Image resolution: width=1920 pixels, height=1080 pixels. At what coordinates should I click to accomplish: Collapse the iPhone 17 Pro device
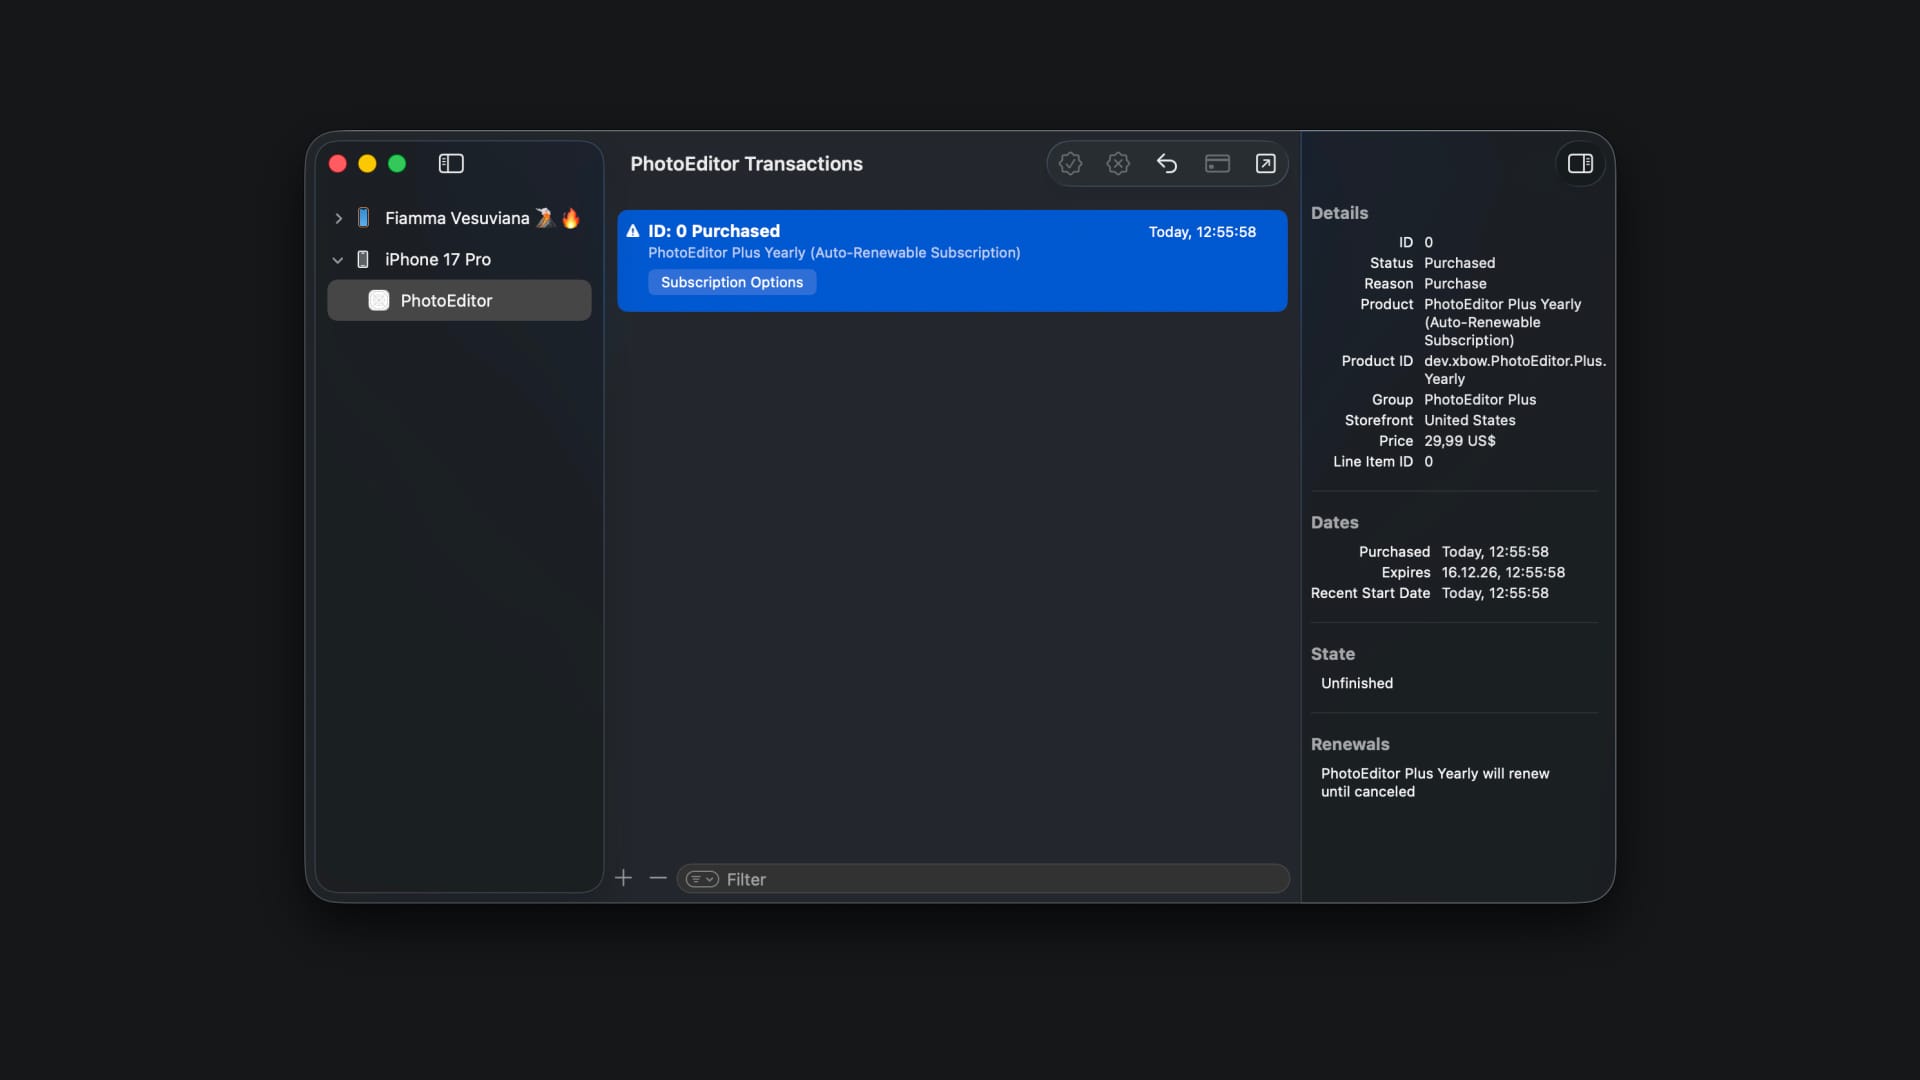338,260
